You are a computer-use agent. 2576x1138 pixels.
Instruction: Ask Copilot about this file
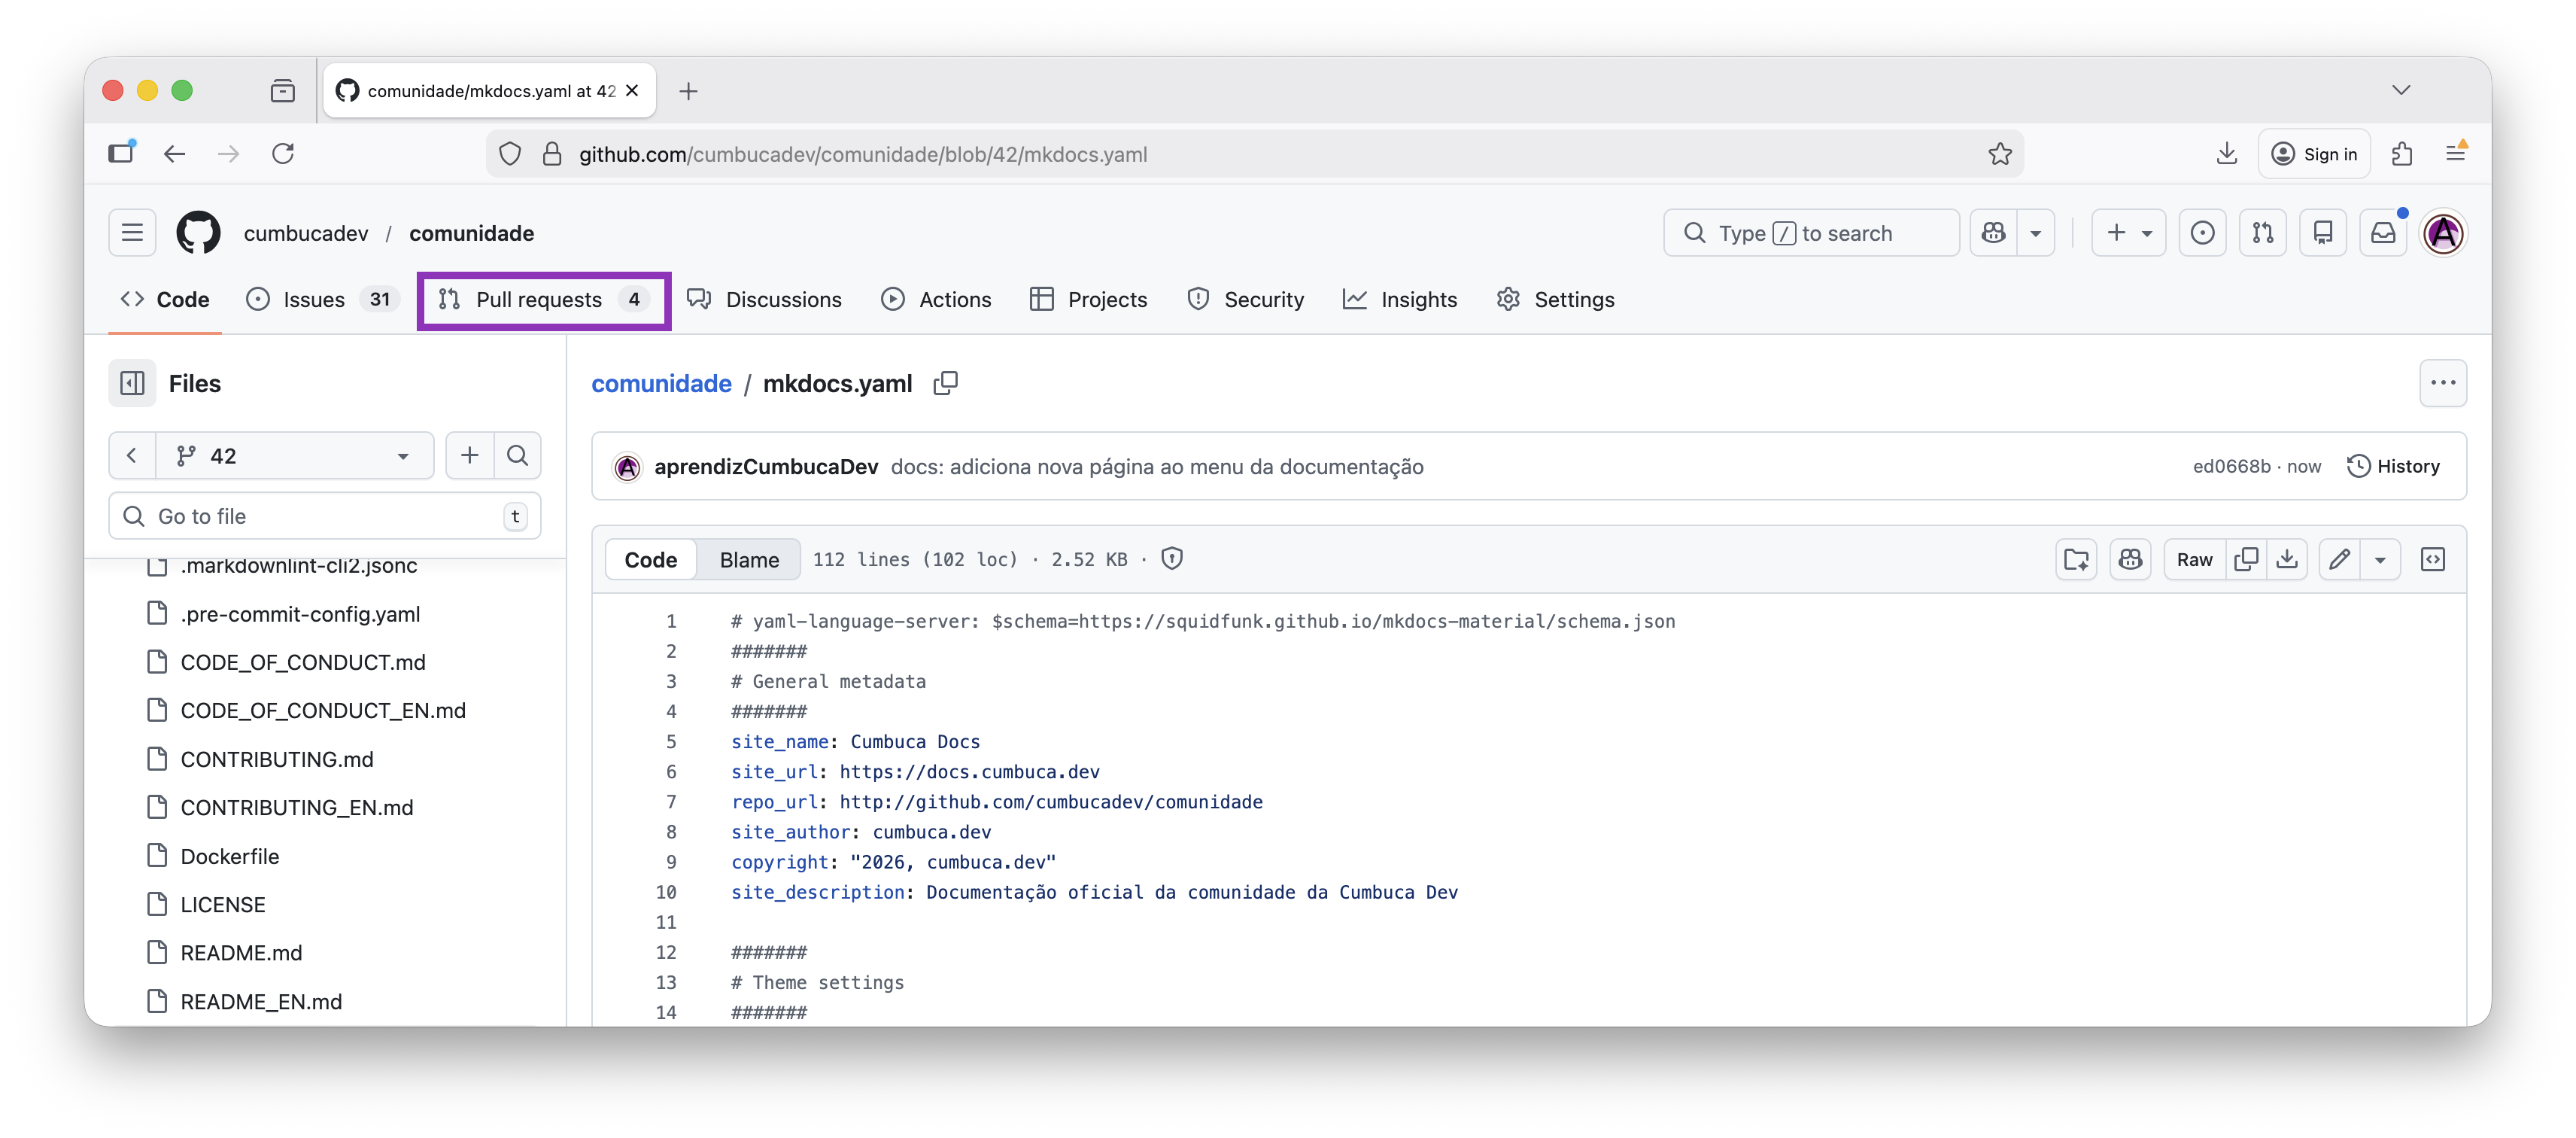click(2130, 559)
